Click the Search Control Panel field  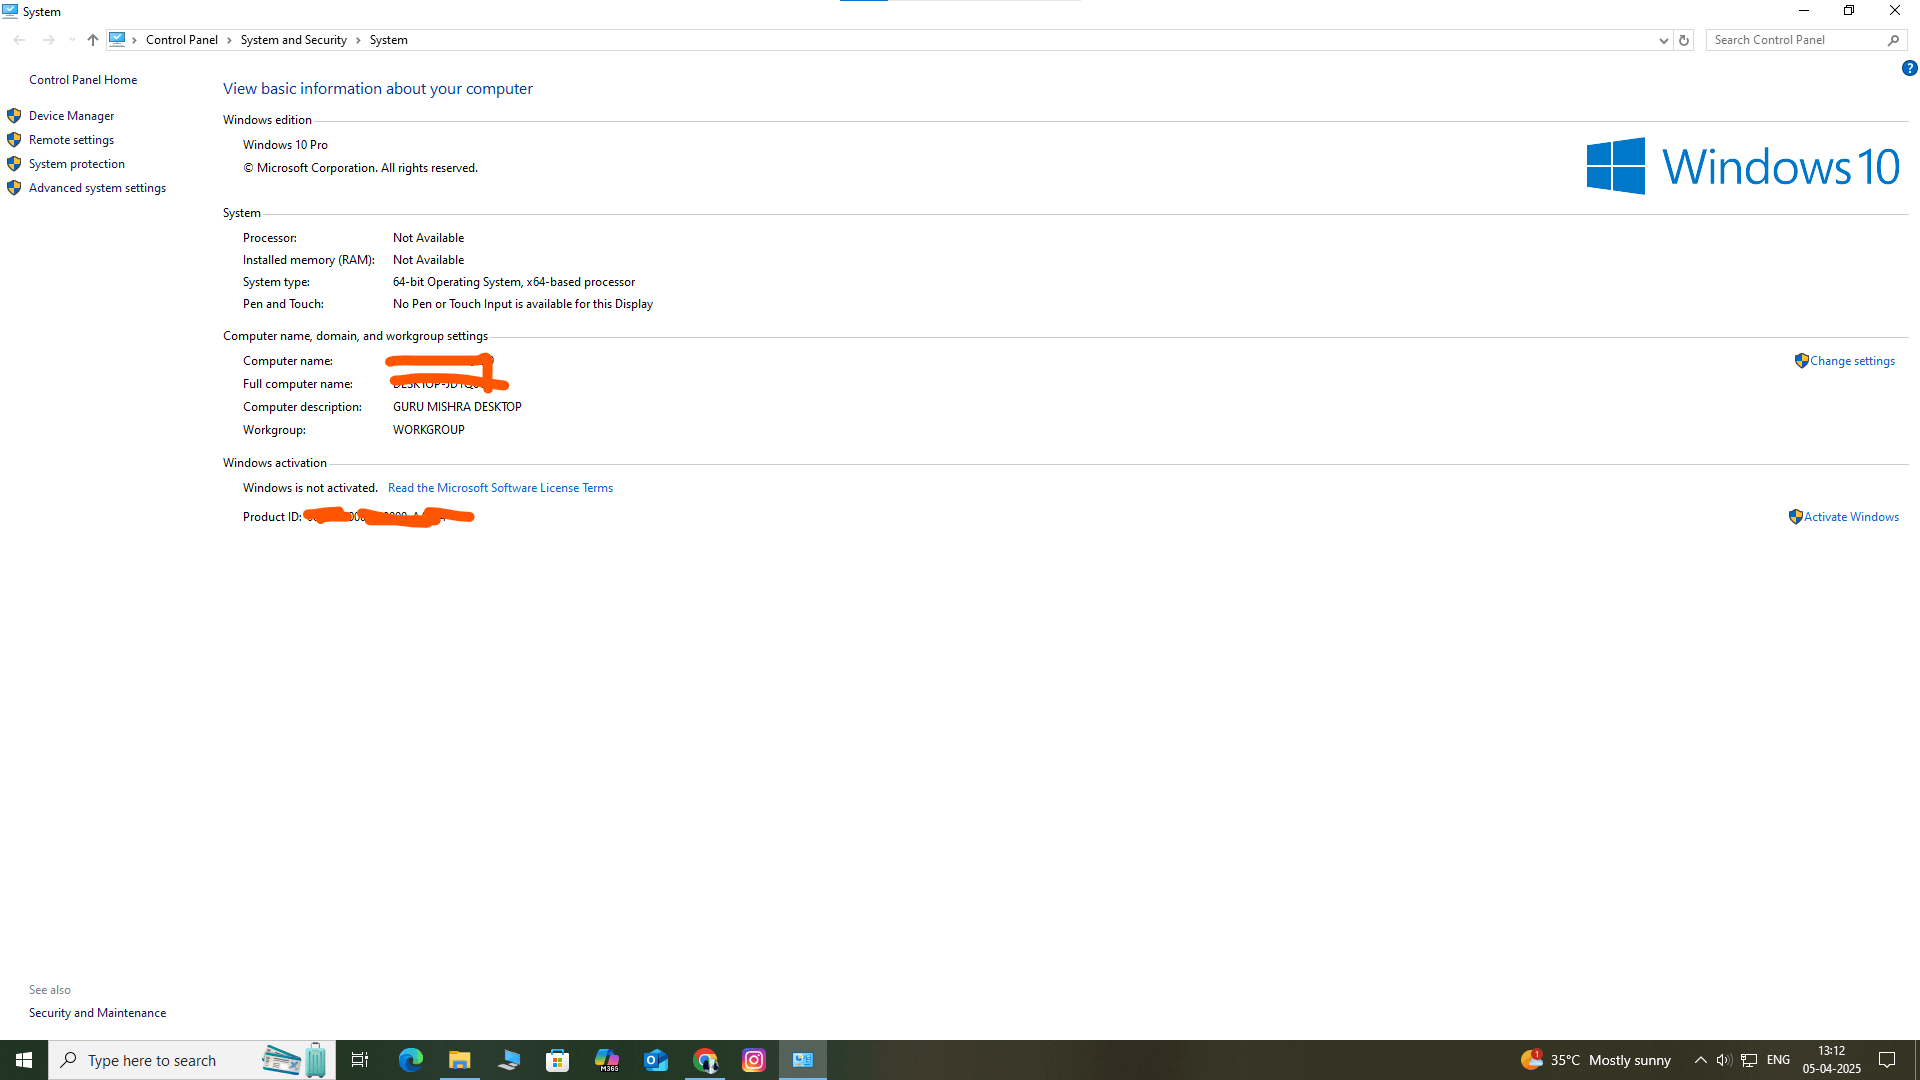[x=1795, y=40]
